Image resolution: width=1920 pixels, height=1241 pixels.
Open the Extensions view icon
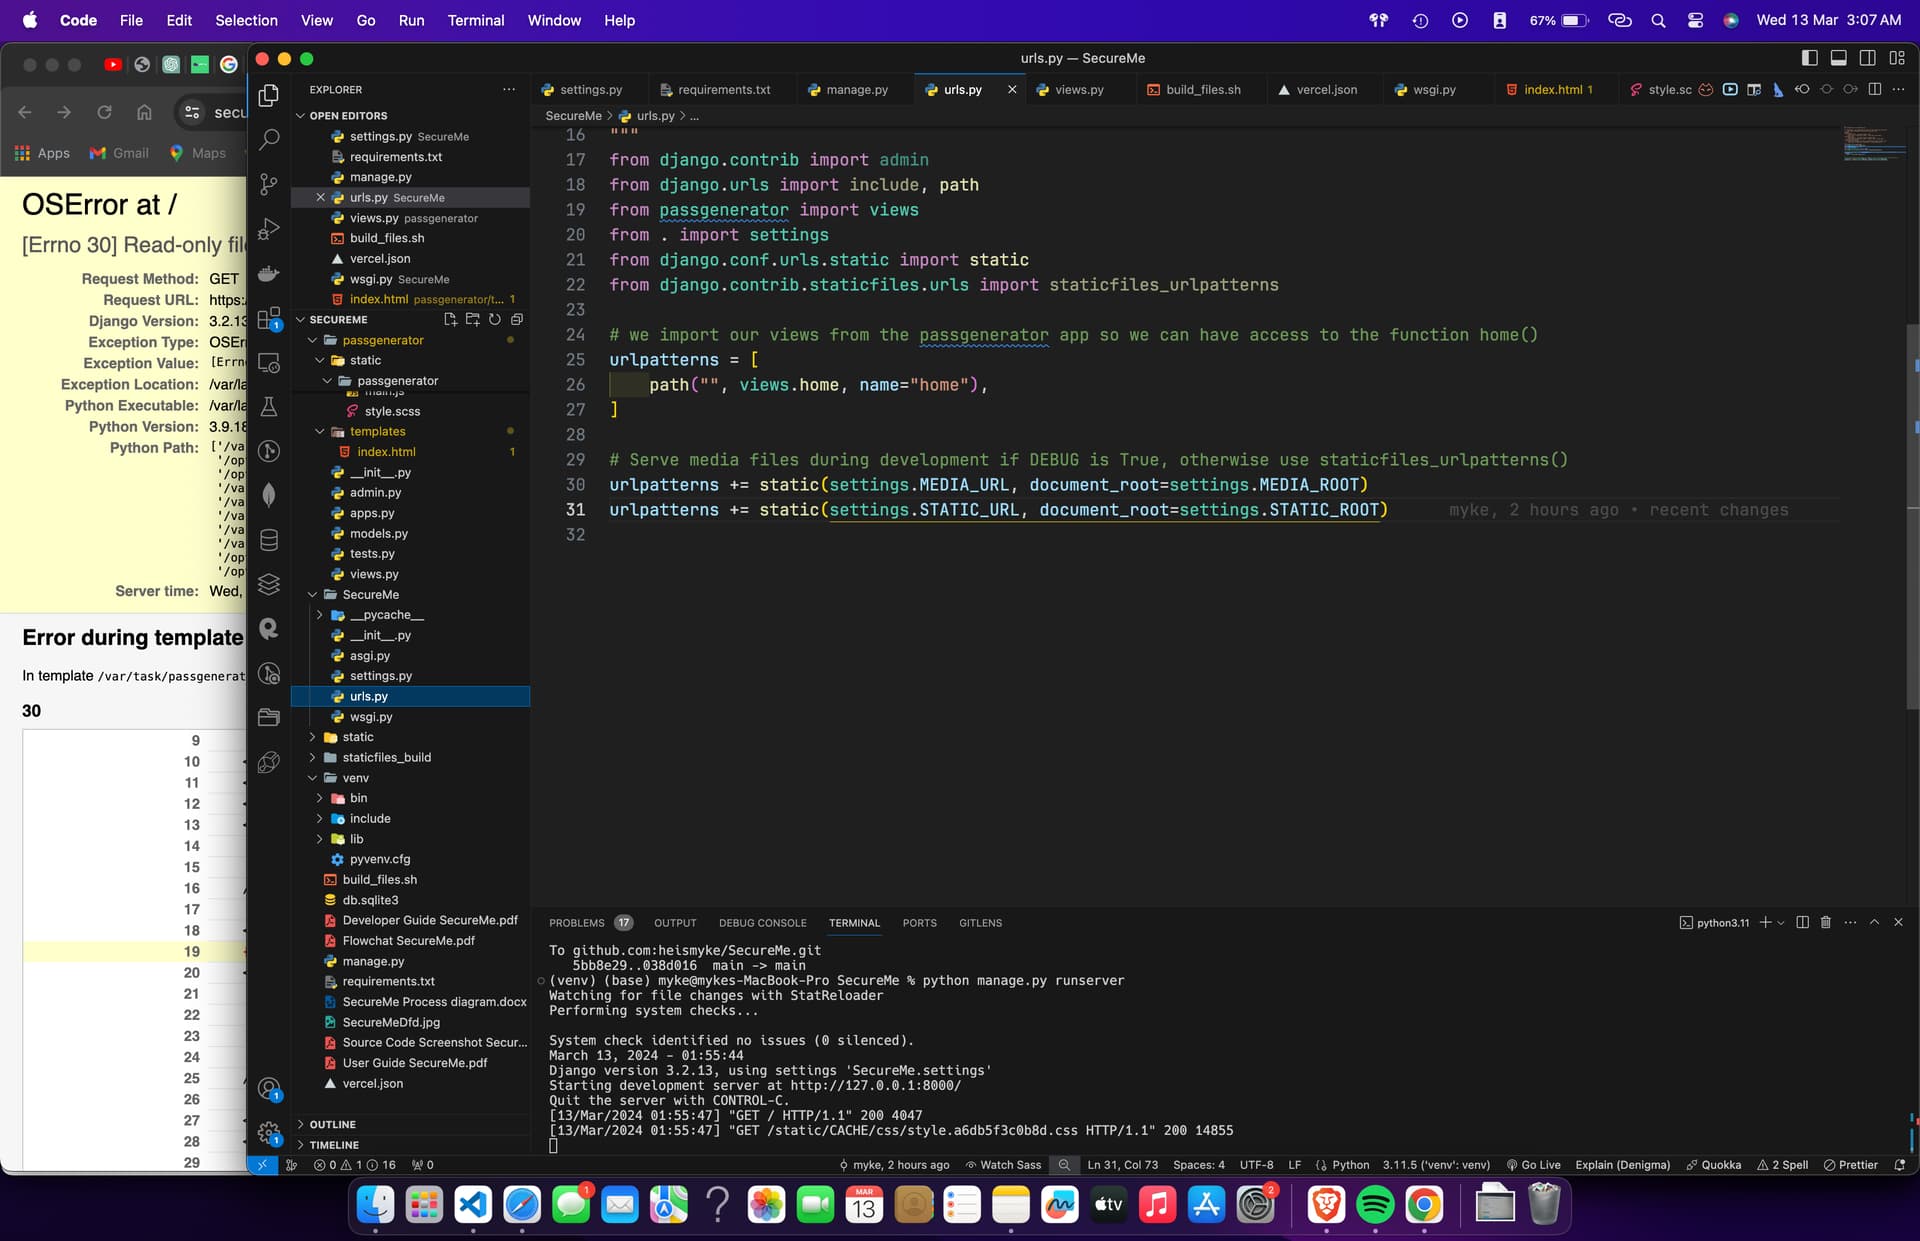pyautogui.click(x=269, y=319)
